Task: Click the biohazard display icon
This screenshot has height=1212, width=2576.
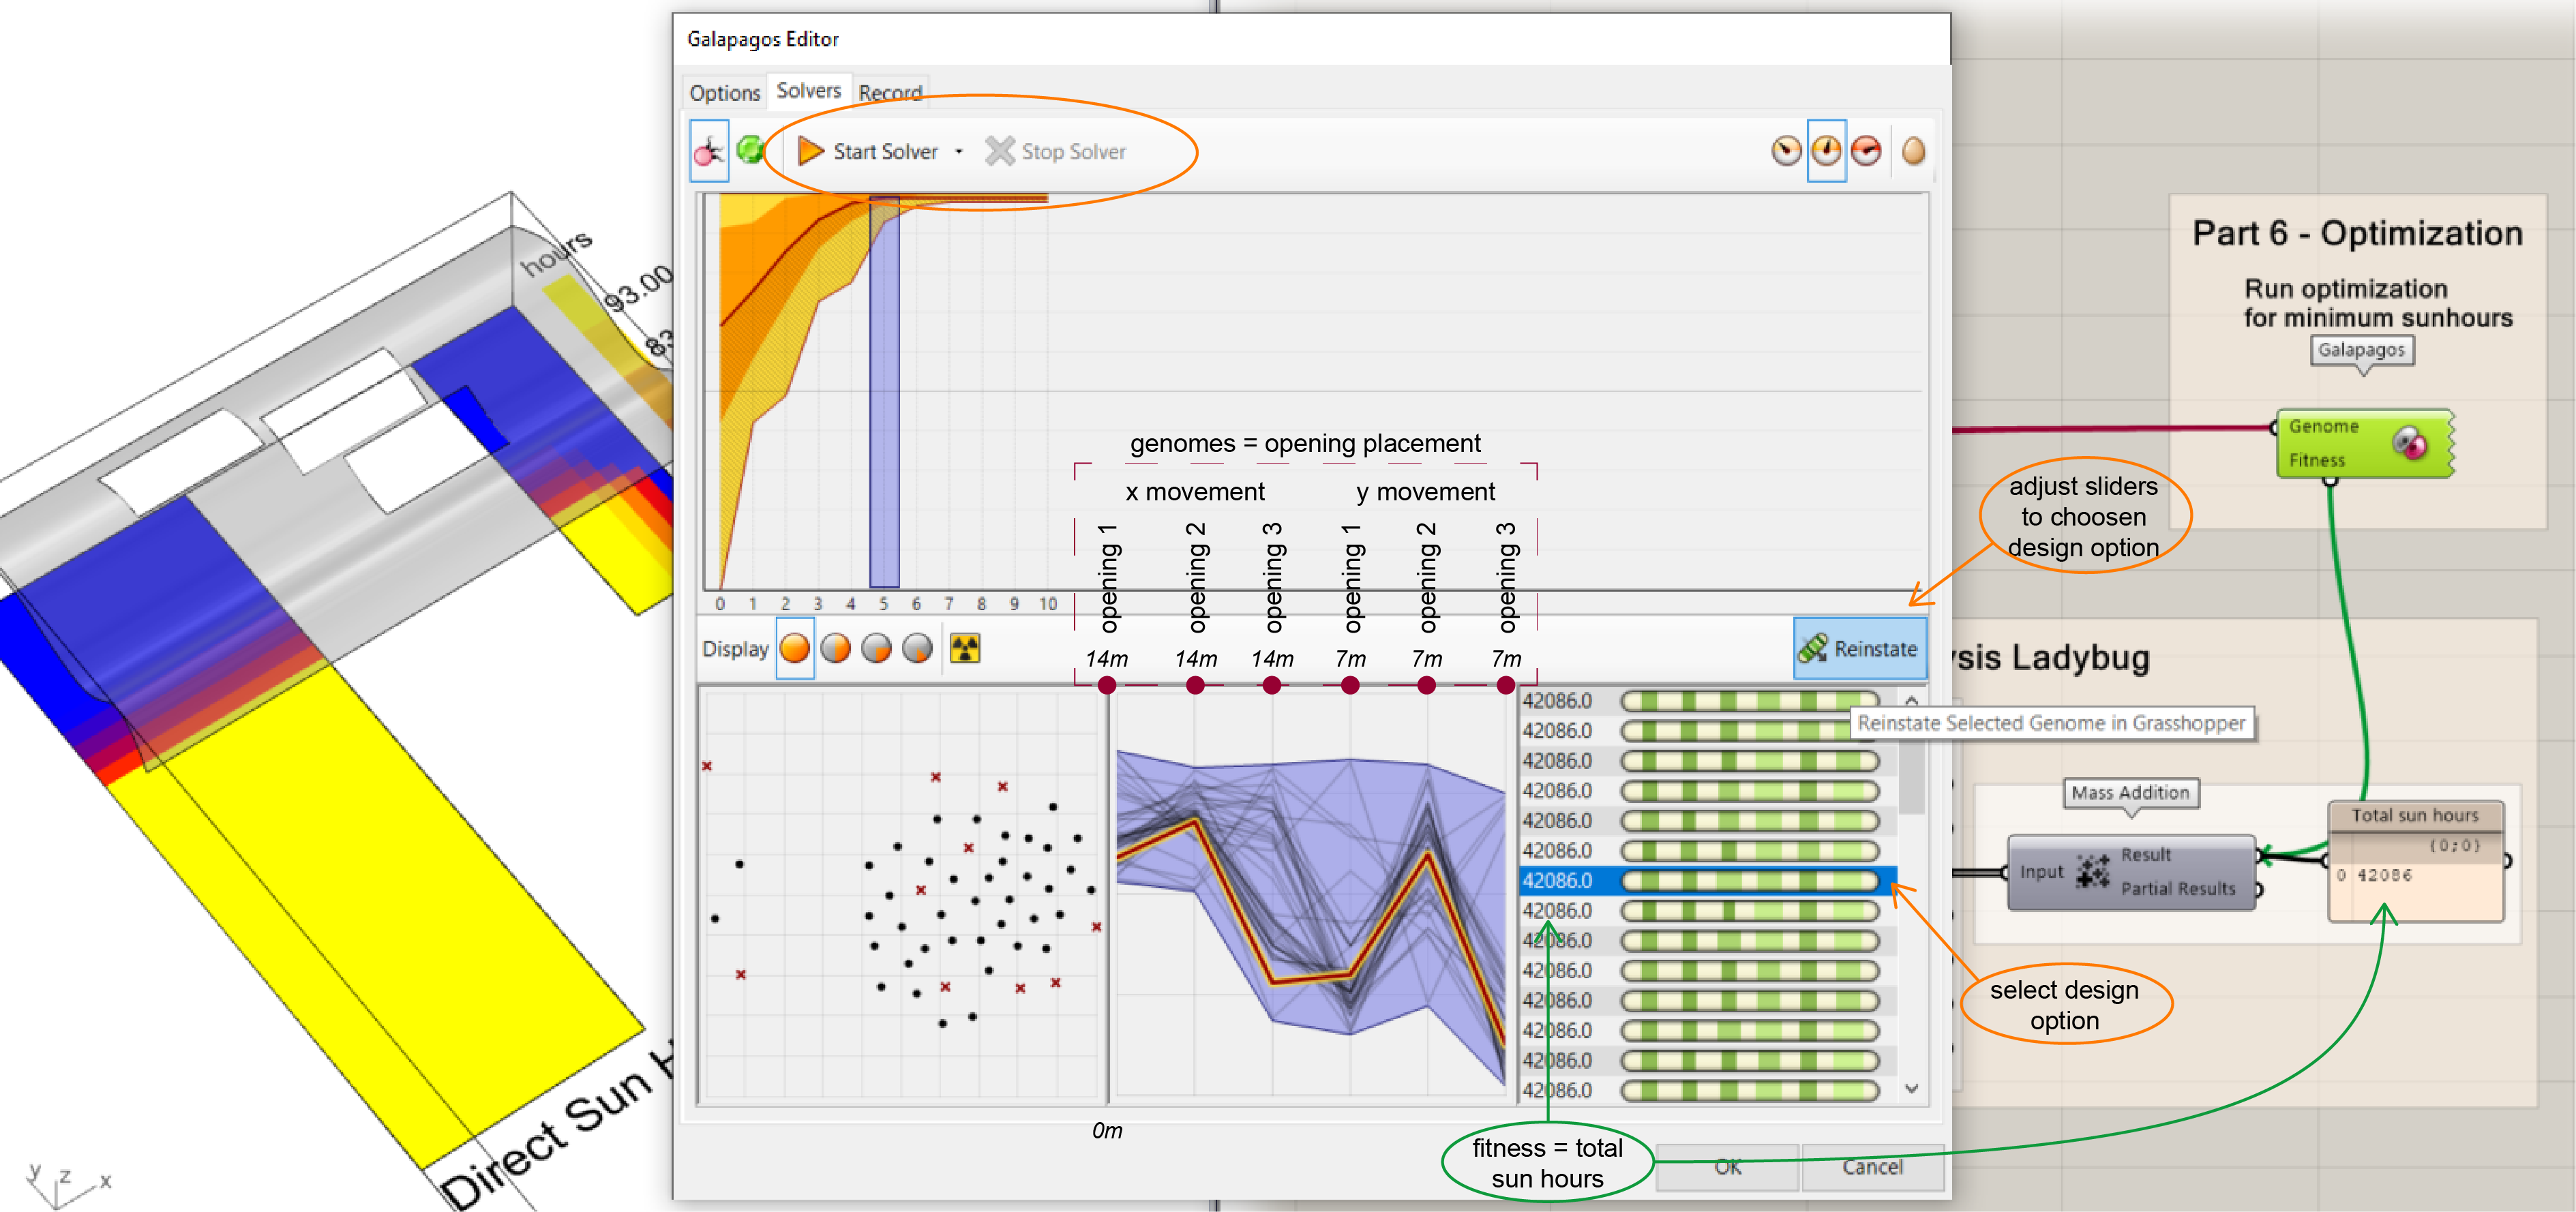Action: pos(963,648)
